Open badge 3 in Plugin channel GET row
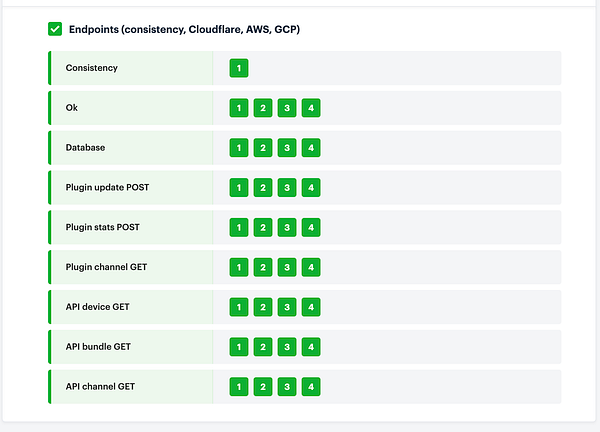The image size is (600, 432). click(287, 267)
